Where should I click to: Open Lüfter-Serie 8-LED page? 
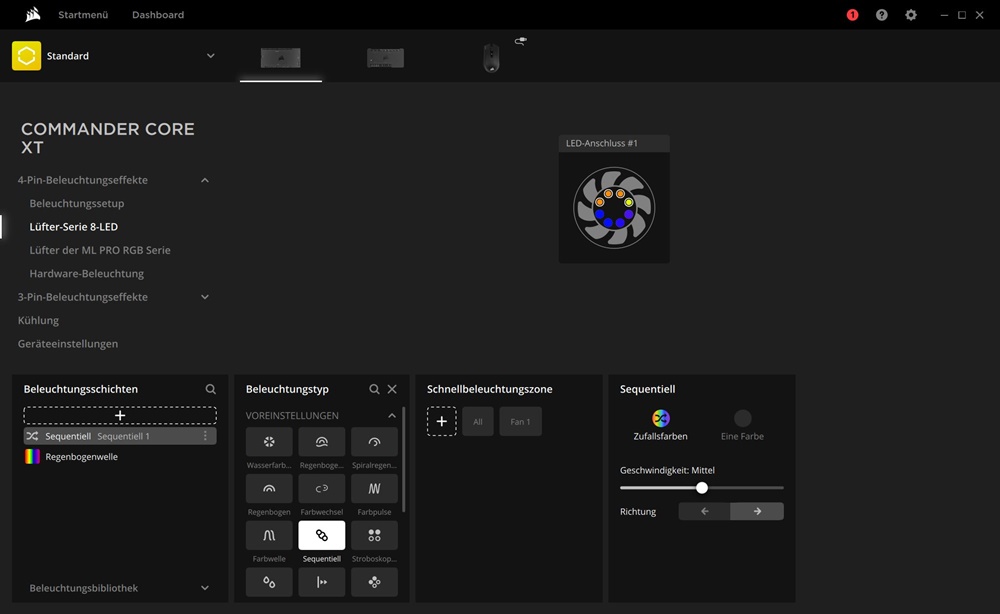(x=73, y=227)
